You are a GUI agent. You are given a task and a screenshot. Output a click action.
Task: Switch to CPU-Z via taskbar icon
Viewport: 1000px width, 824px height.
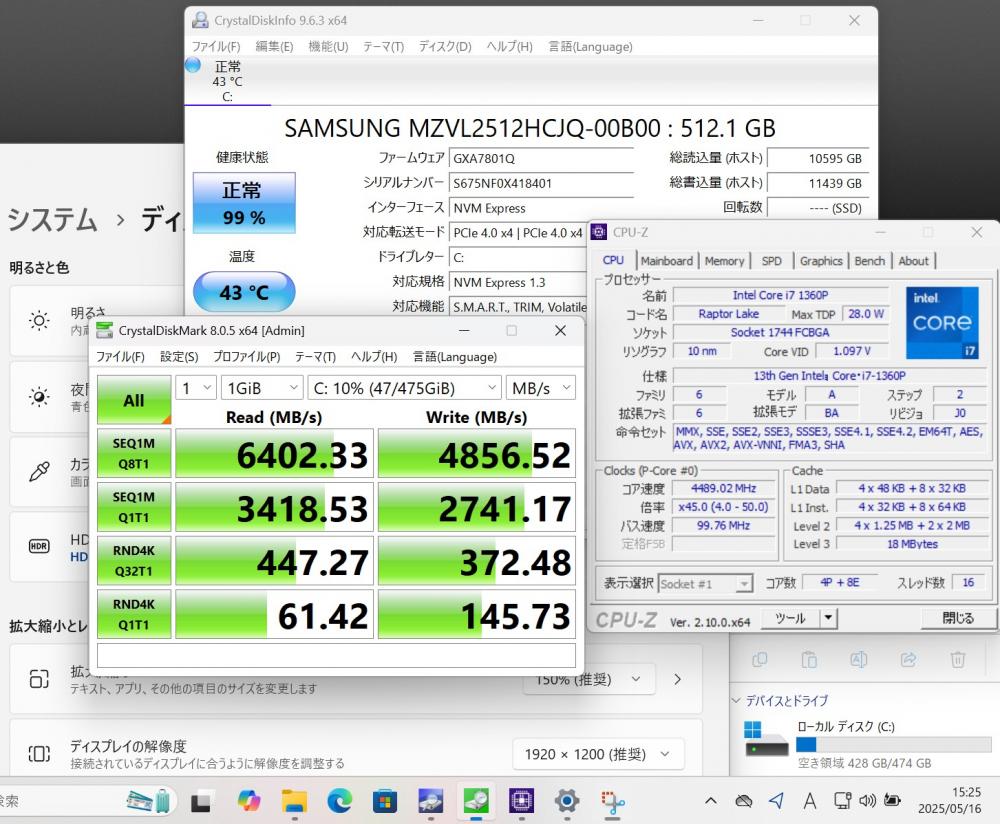[x=521, y=801]
